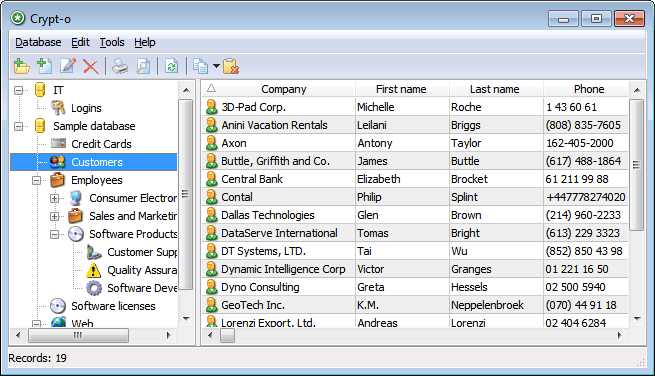This screenshot has height=376, width=655.
Task: Collapse the Sample database node
Action: 18,126
